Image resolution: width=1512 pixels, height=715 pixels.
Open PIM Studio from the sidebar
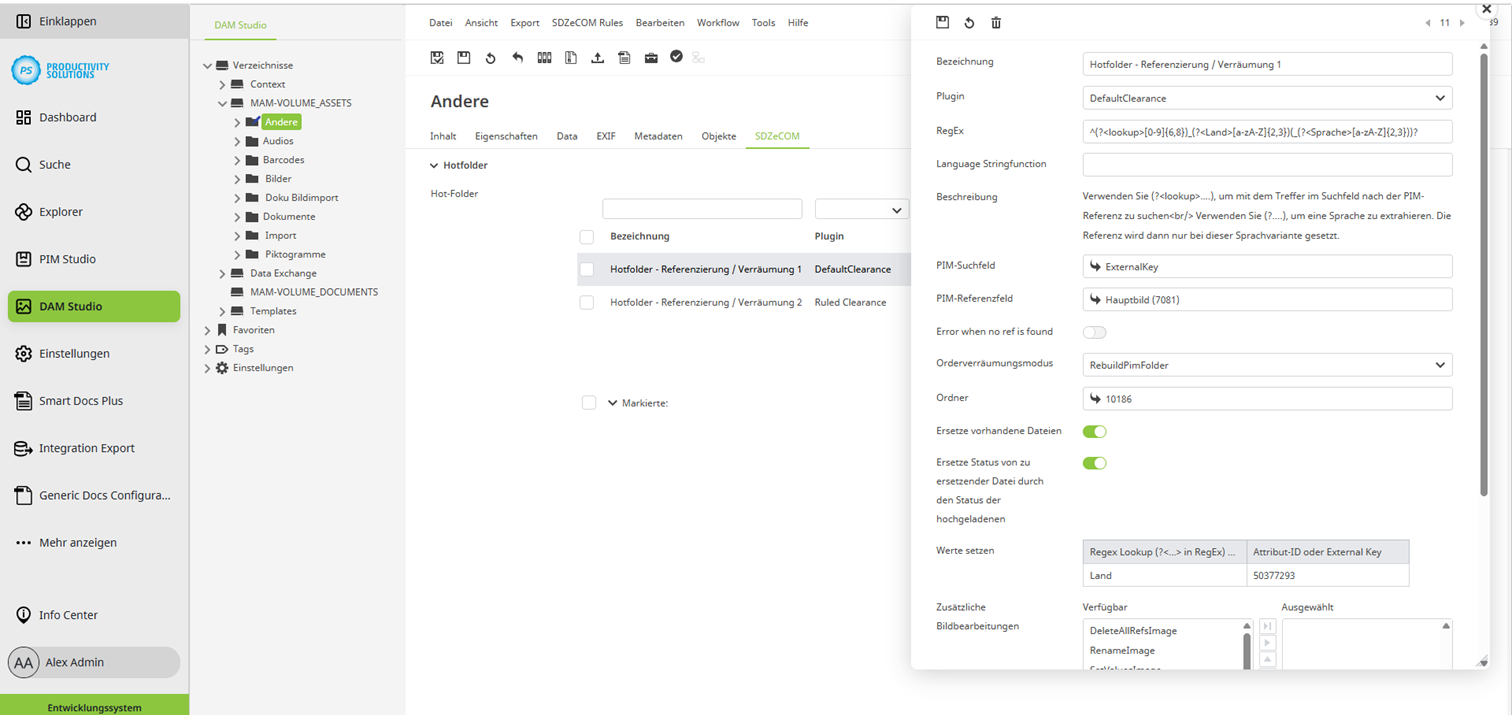[67, 259]
